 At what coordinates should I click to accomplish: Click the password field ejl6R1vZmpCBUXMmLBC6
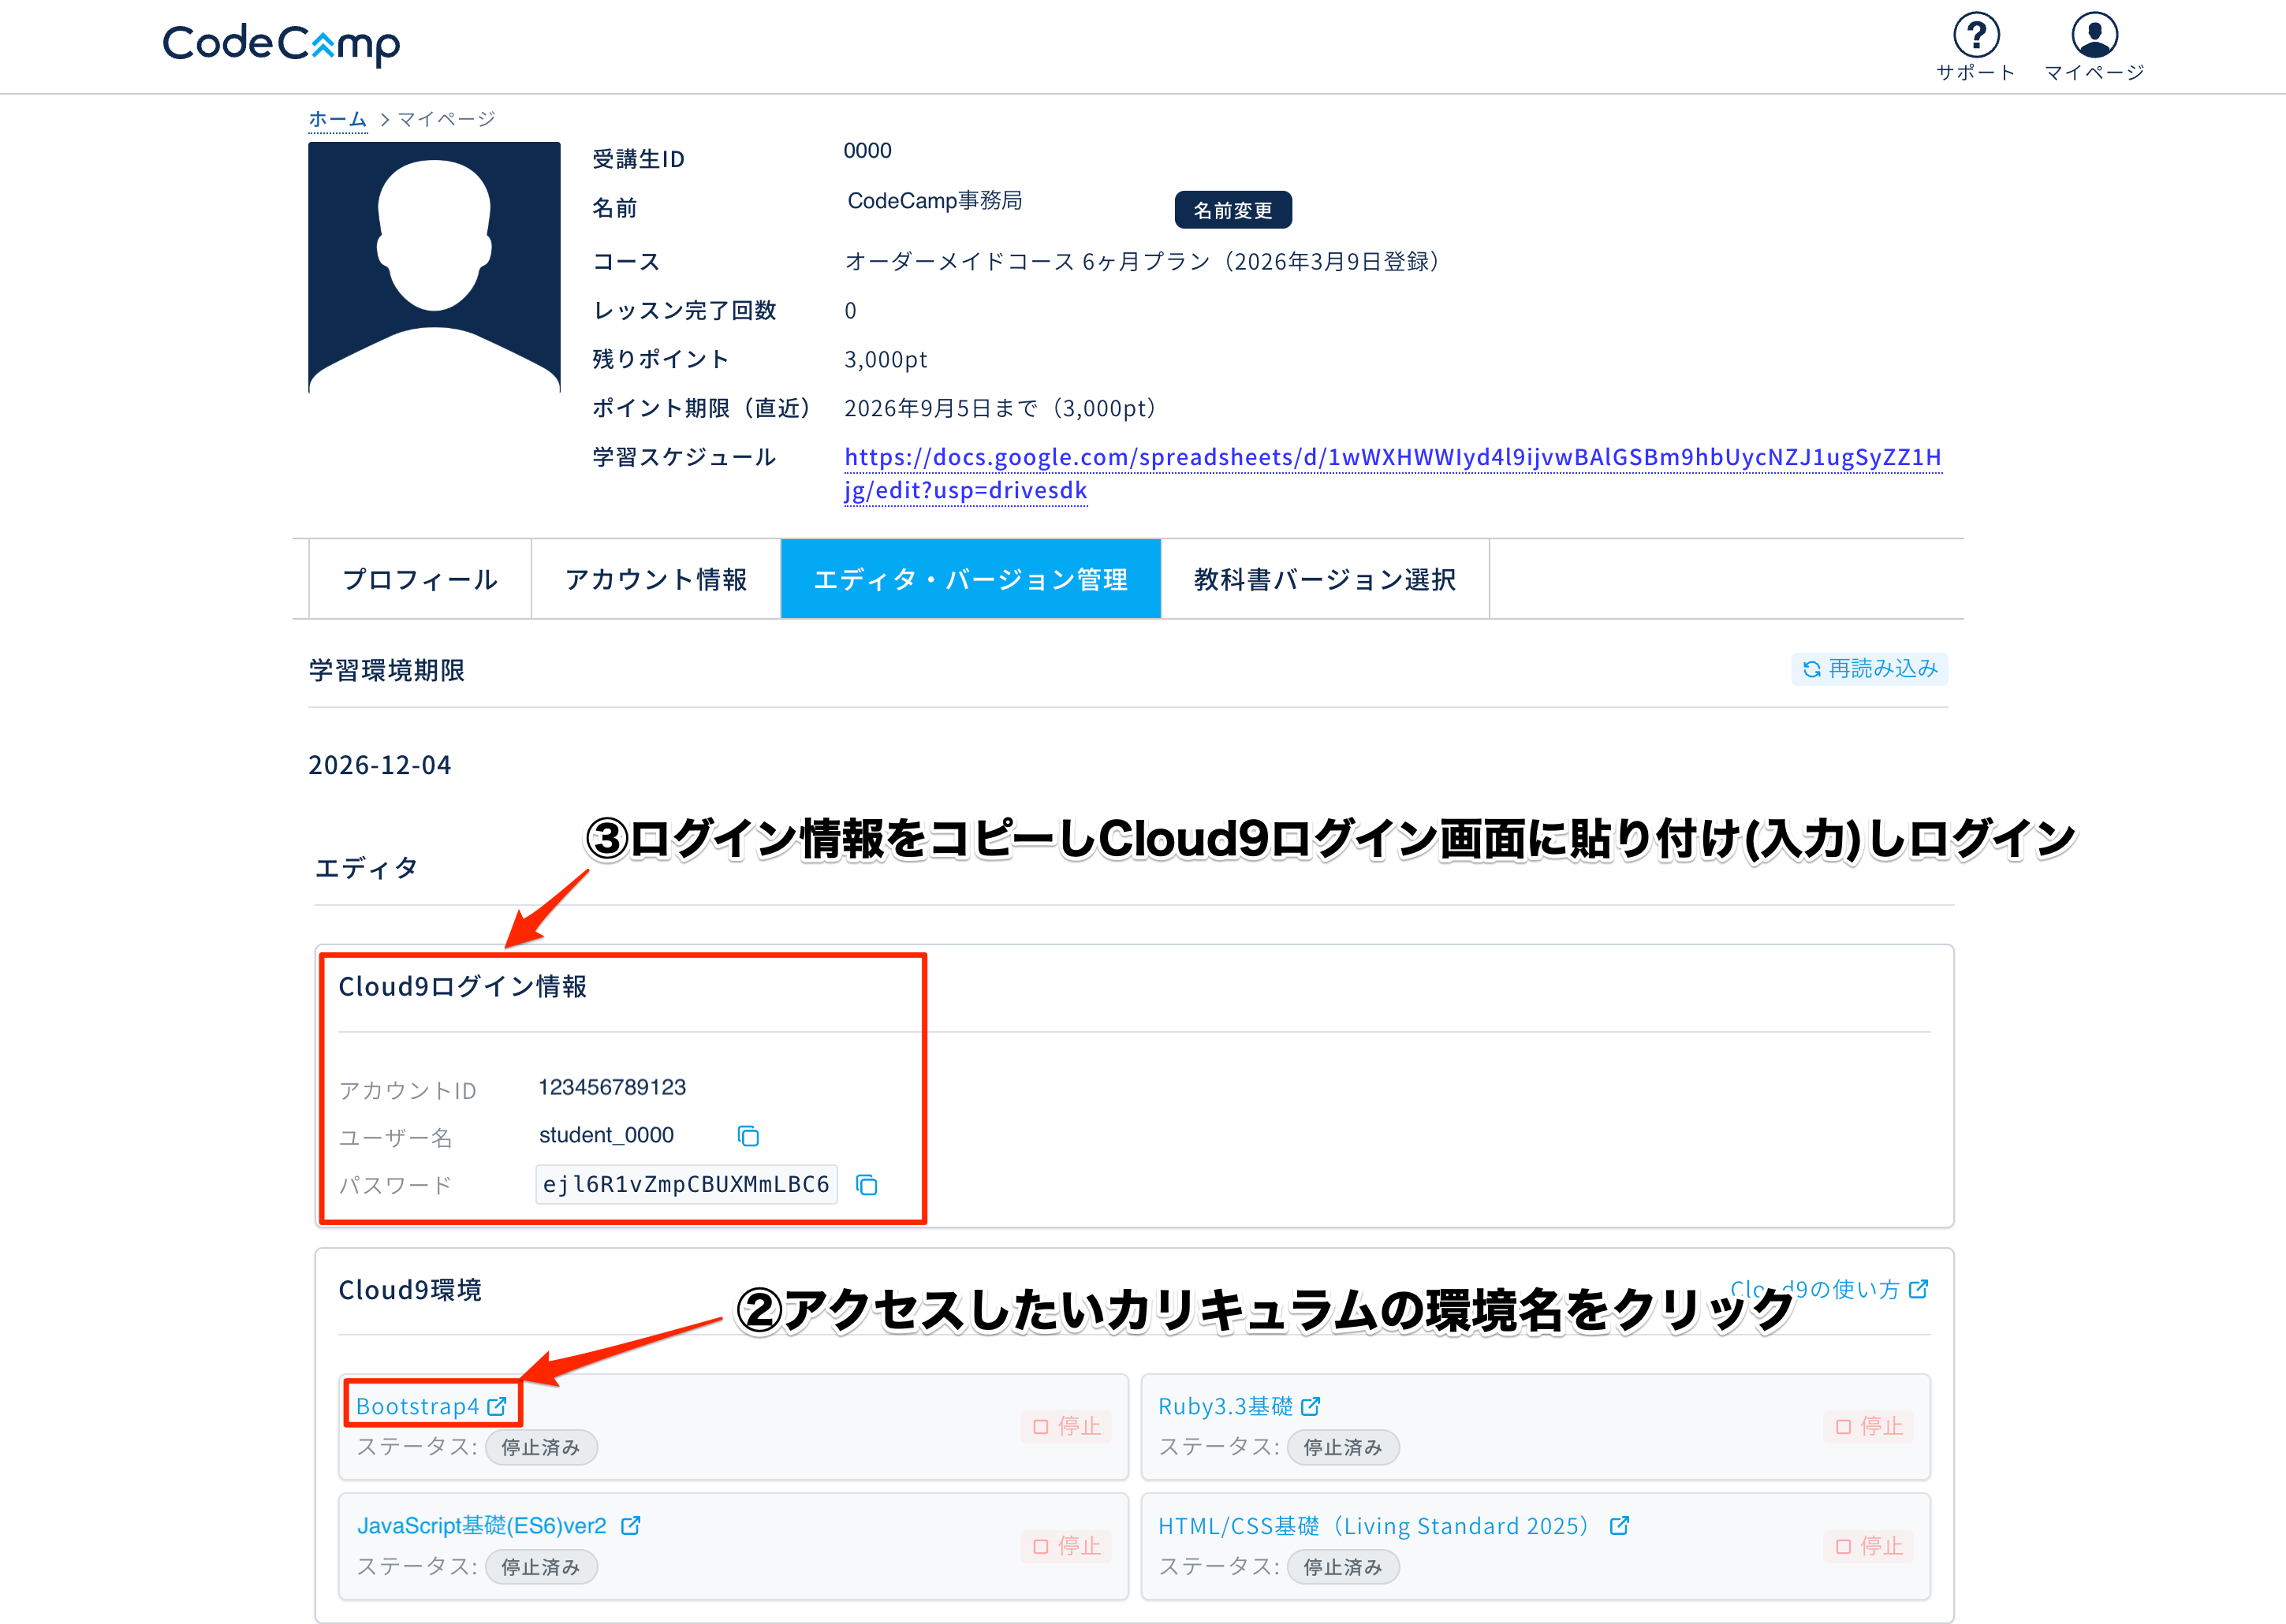686,1185
